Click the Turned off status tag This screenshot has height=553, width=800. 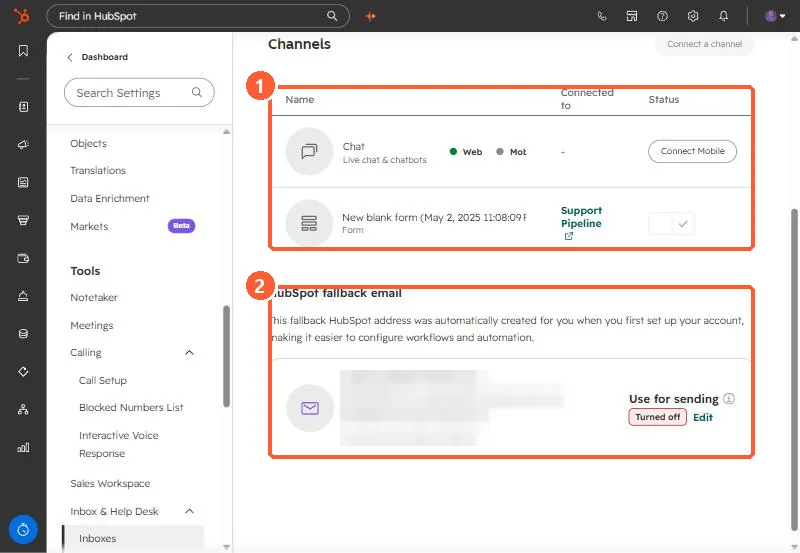pyautogui.click(x=658, y=417)
